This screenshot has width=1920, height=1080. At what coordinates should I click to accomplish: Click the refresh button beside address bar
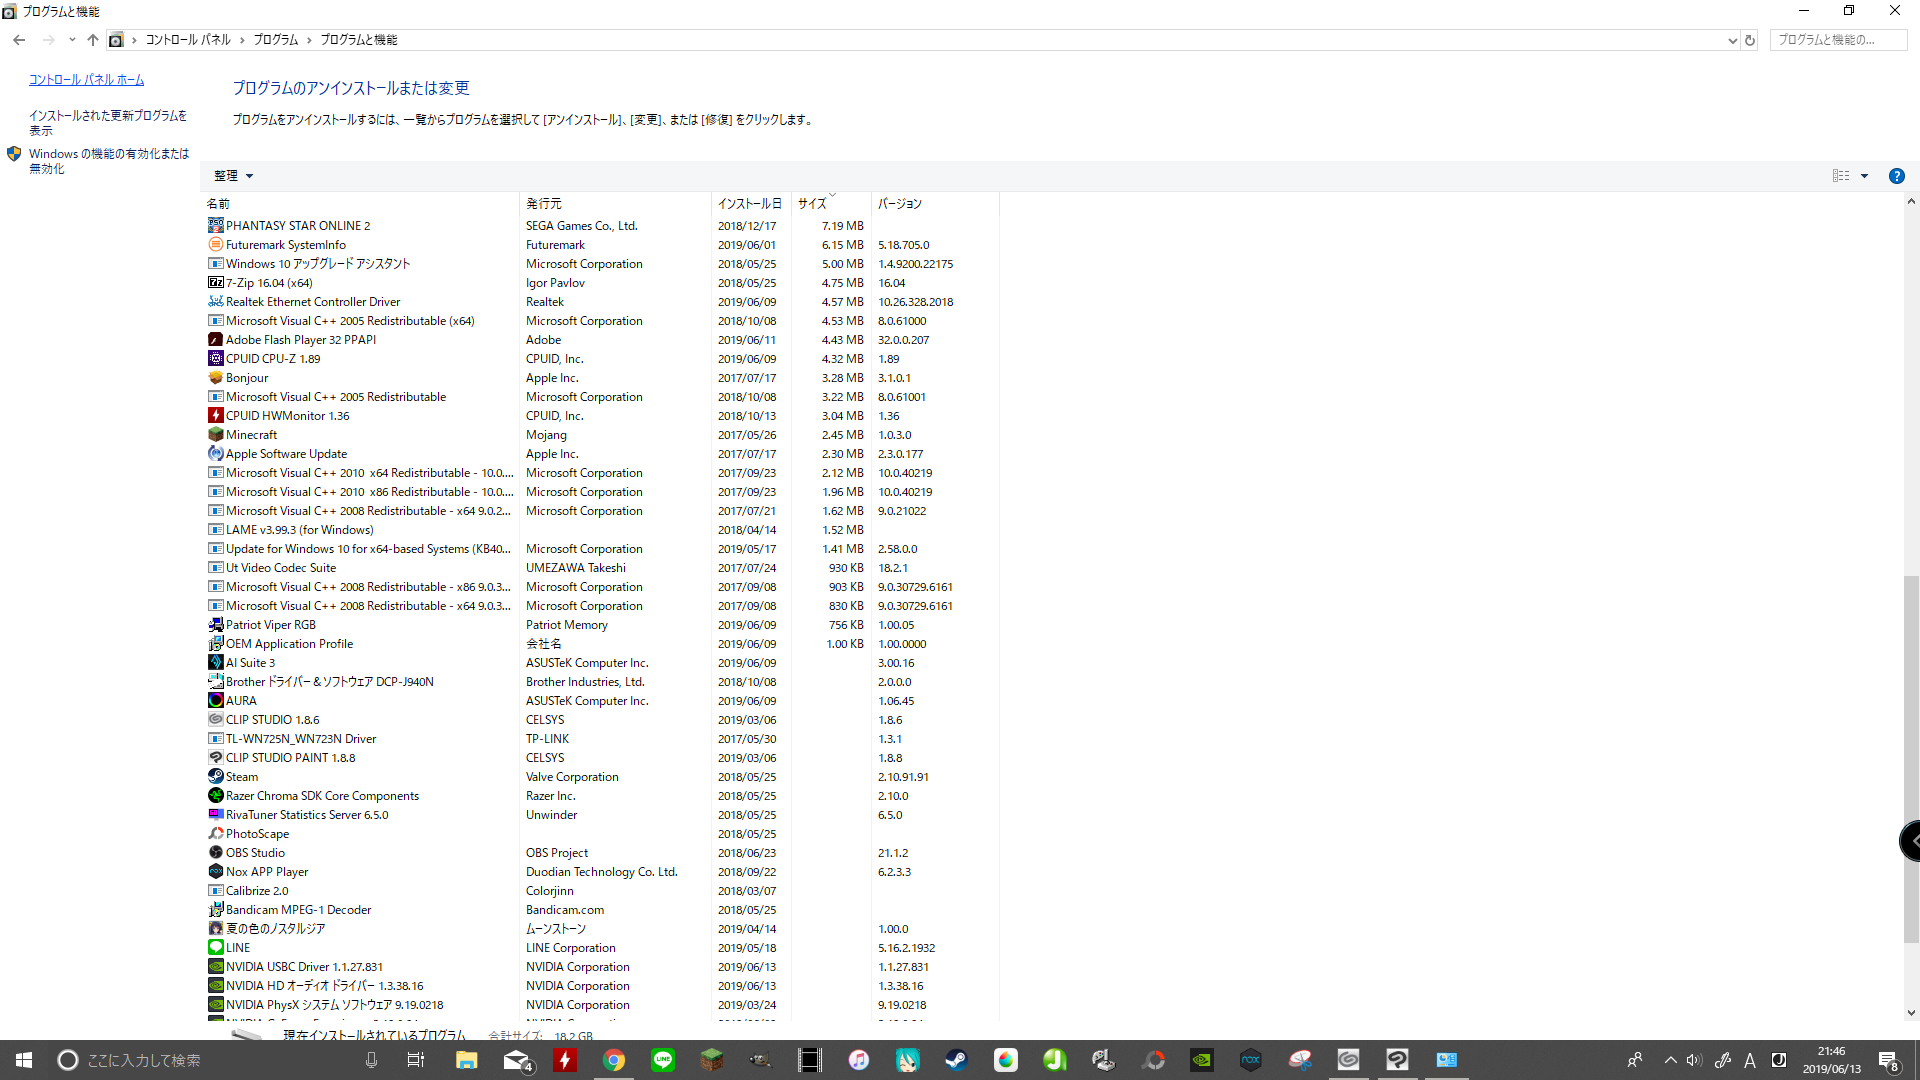point(1750,40)
